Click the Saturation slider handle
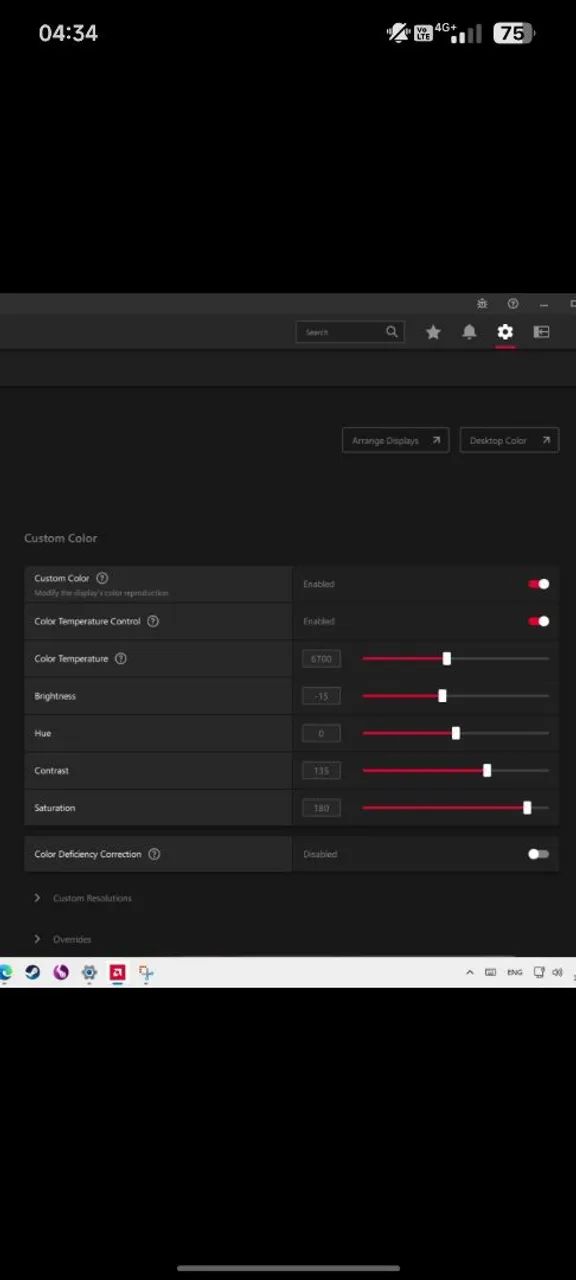576x1280 pixels. [527, 808]
